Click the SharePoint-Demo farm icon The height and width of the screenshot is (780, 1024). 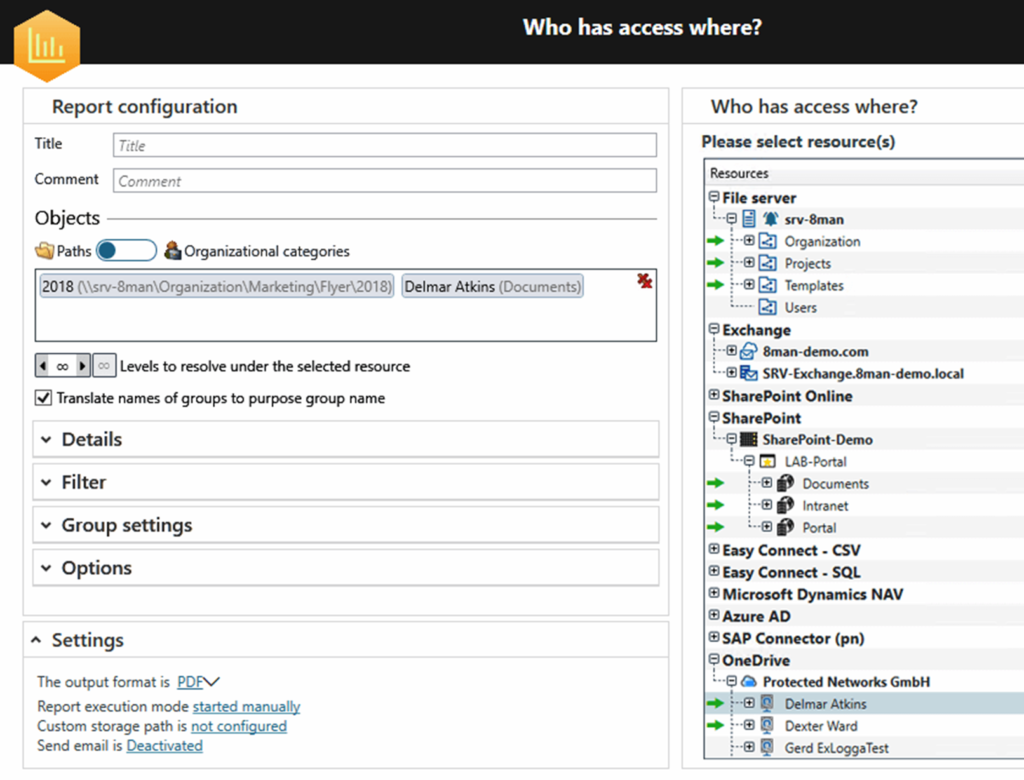click(748, 439)
